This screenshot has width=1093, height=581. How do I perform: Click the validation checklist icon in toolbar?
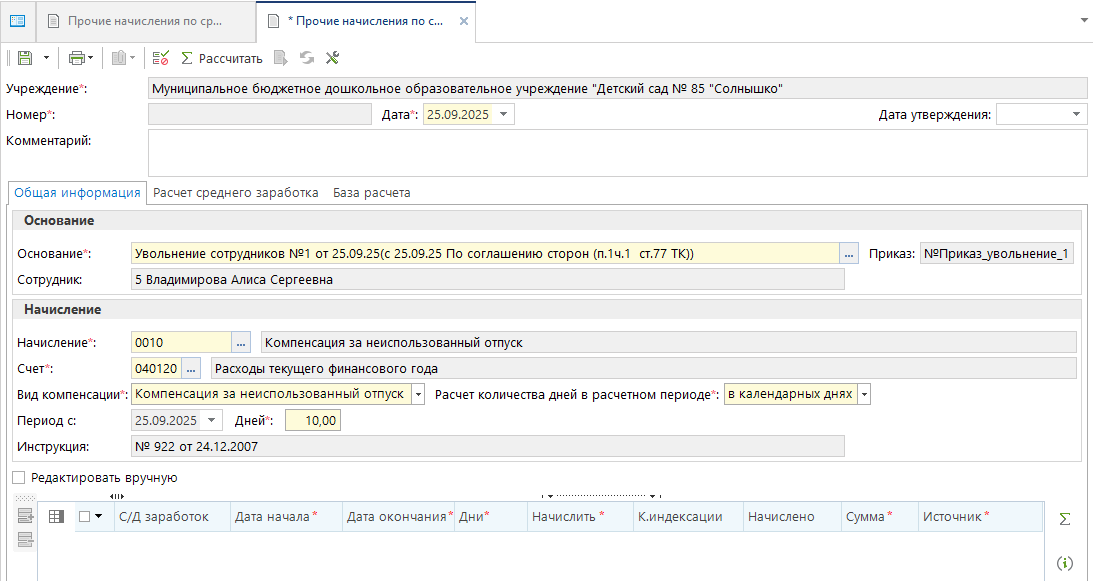coord(161,58)
